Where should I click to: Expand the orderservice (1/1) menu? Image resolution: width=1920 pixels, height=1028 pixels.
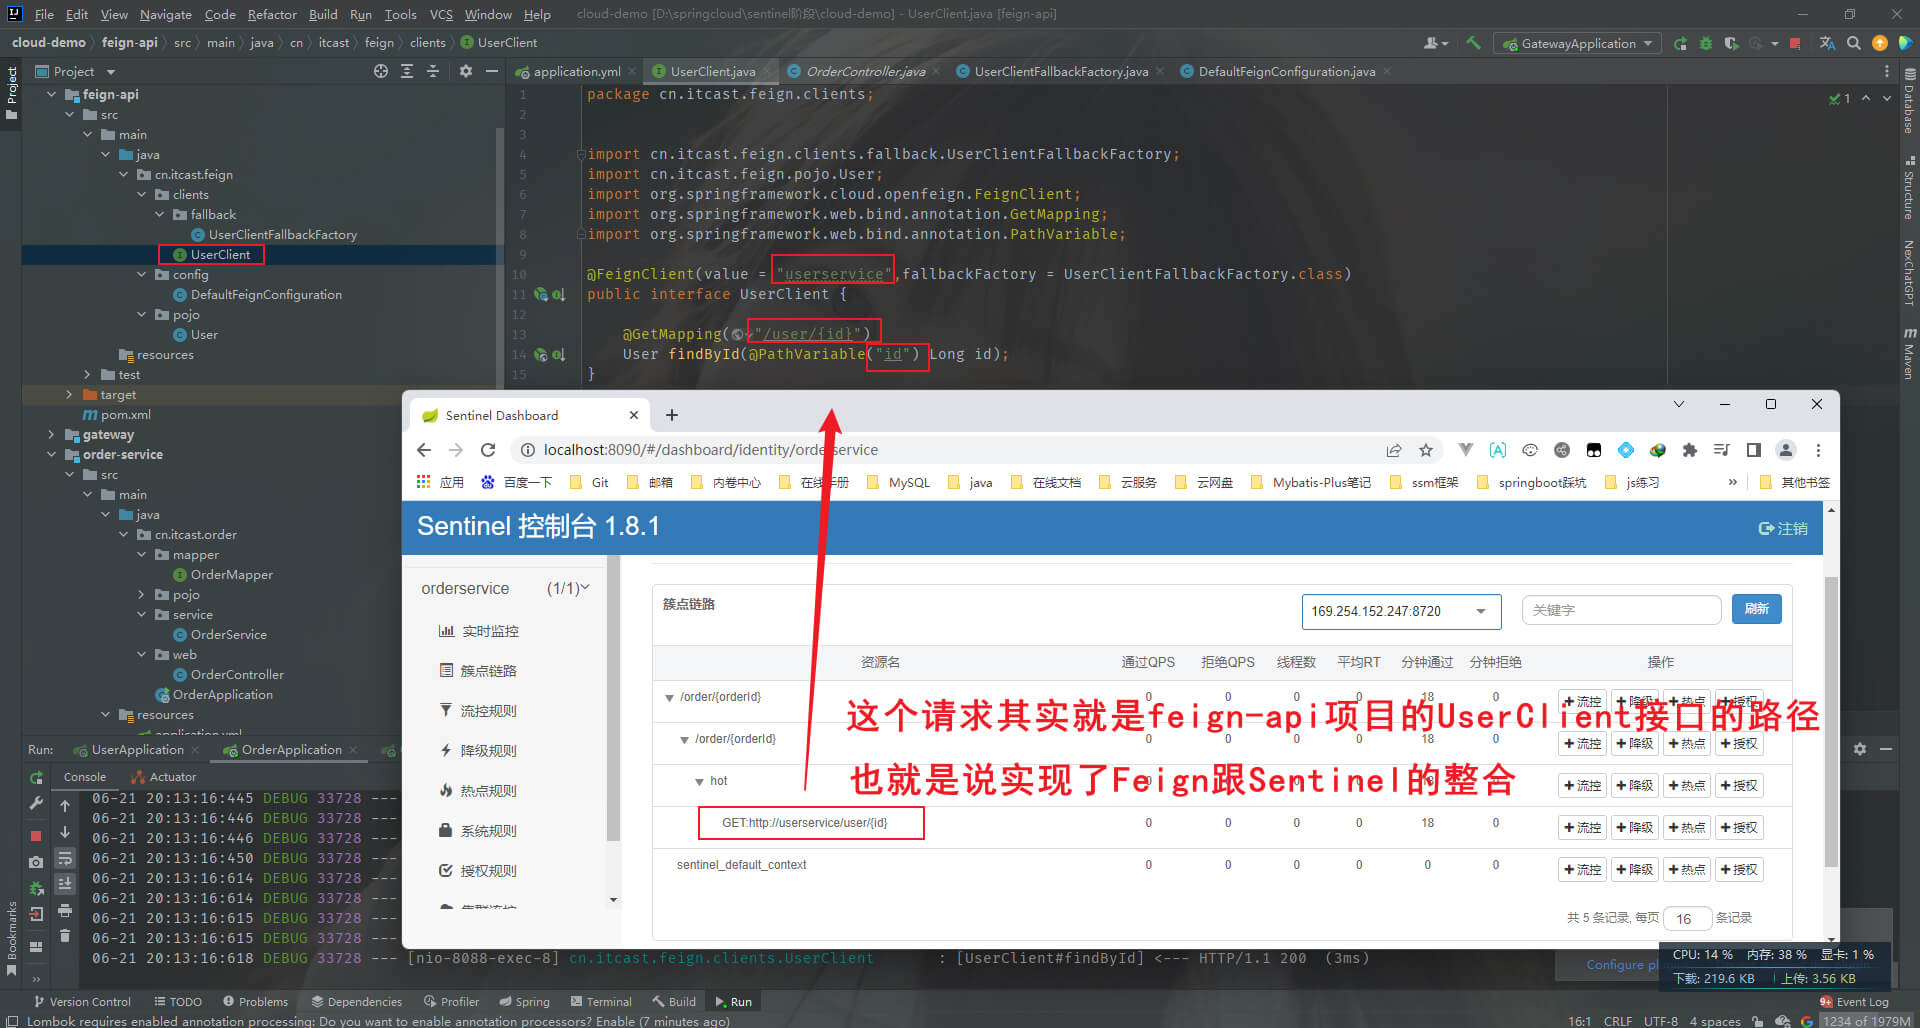505,589
